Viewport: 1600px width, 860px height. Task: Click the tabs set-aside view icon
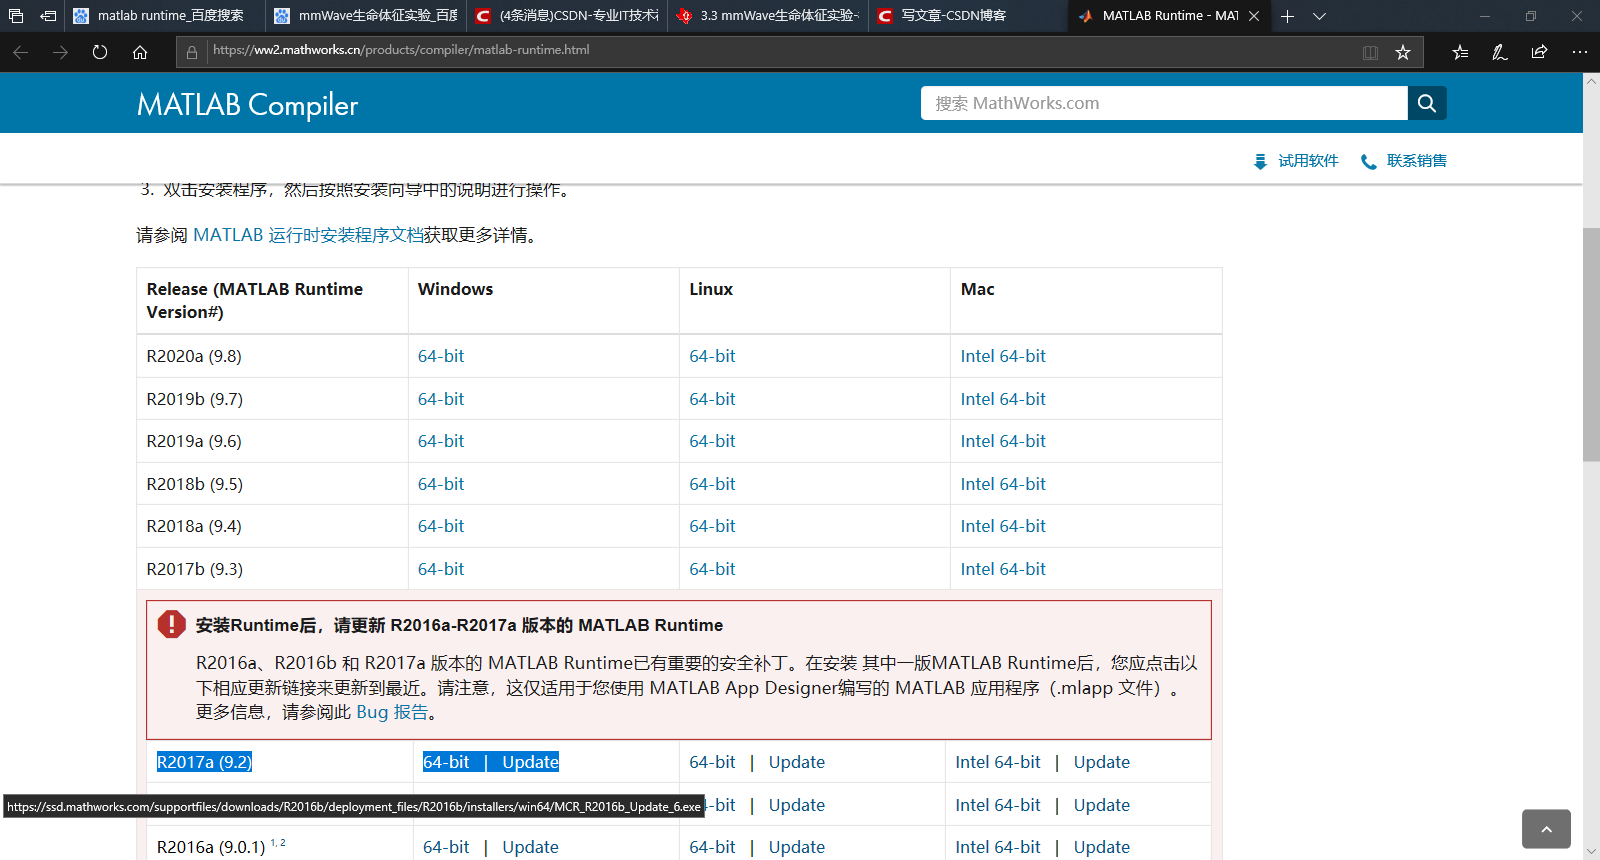[x=16, y=16]
